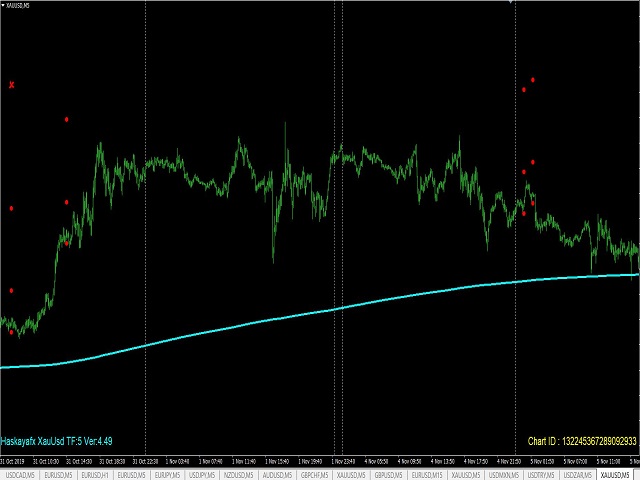Viewport: 640px width, 480px height.
Task: Click the 1 Nov 11:40 time label
Action: pos(244,462)
